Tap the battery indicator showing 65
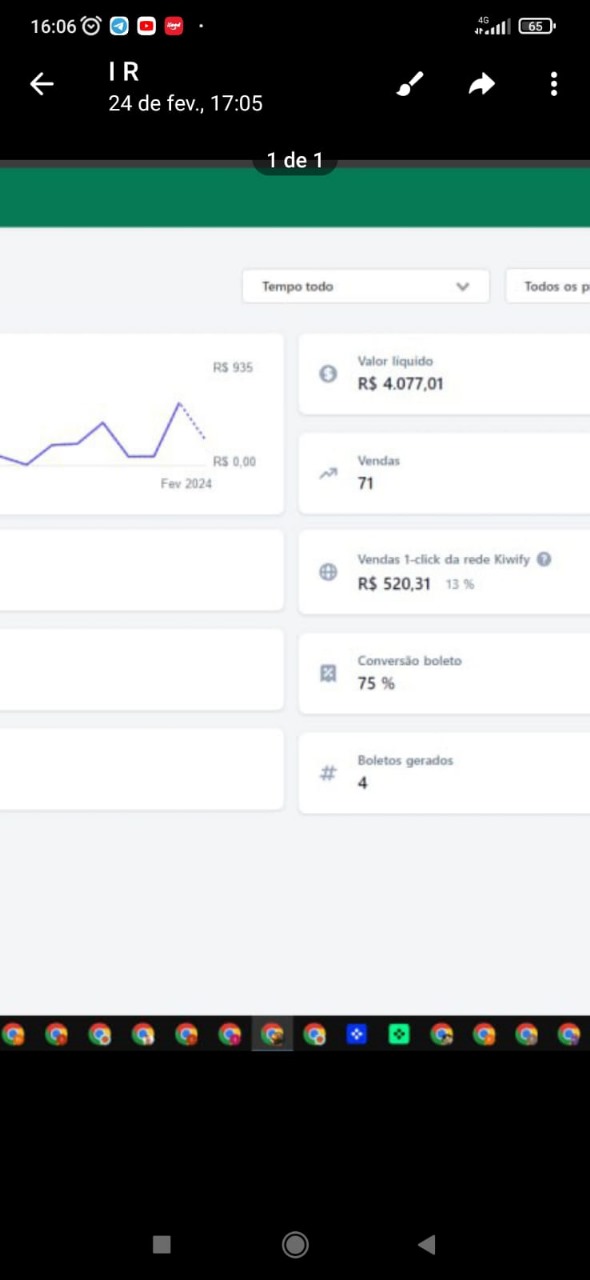 537,26
